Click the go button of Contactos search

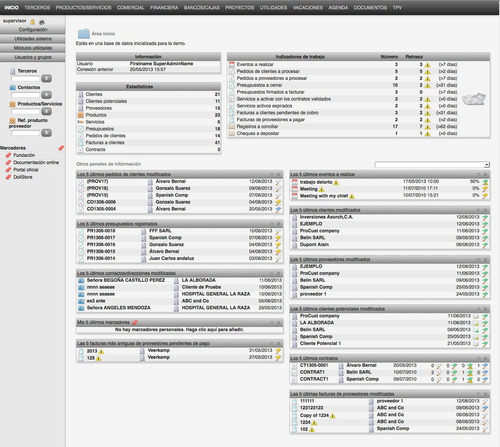coord(46,95)
